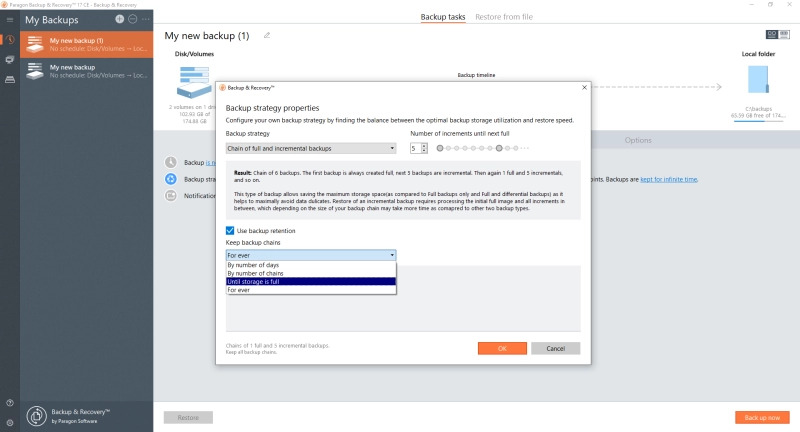Click the Cancel button
The image size is (800, 432).
coord(555,348)
